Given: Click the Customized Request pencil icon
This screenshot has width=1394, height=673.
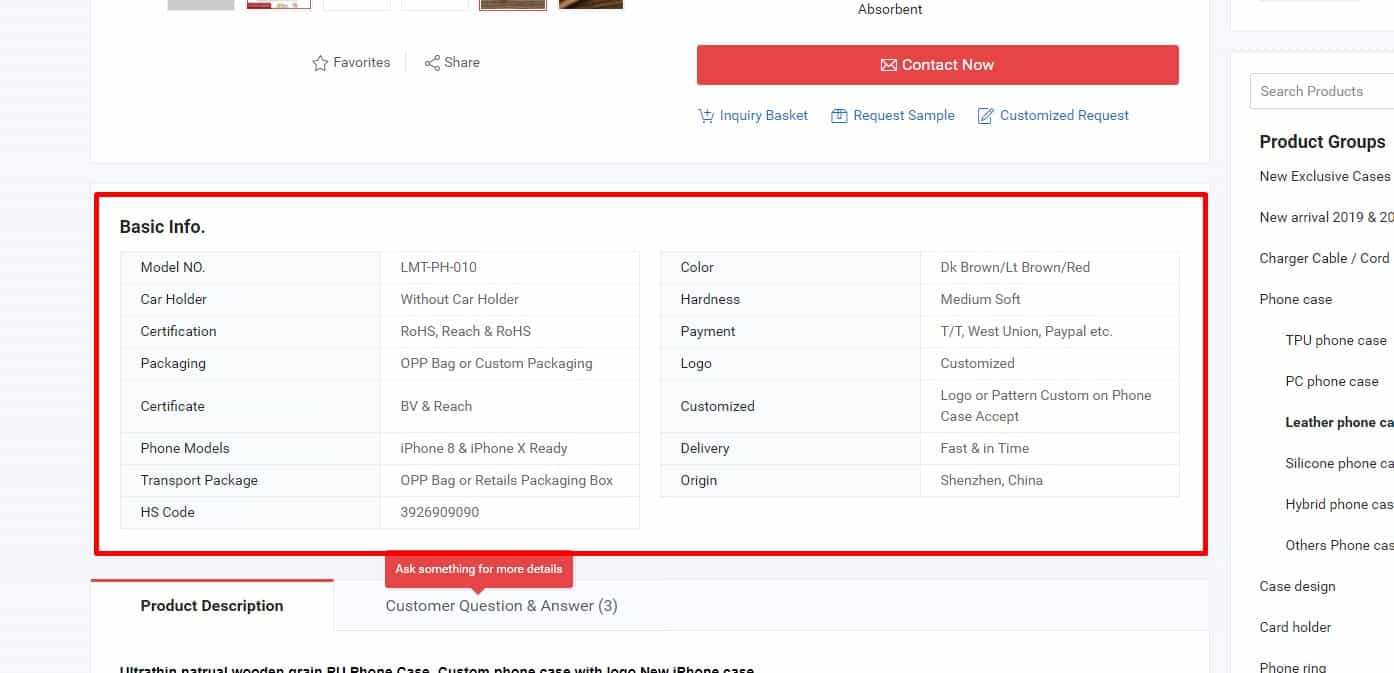Looking at the screenshot, I should tap(985, 116).
